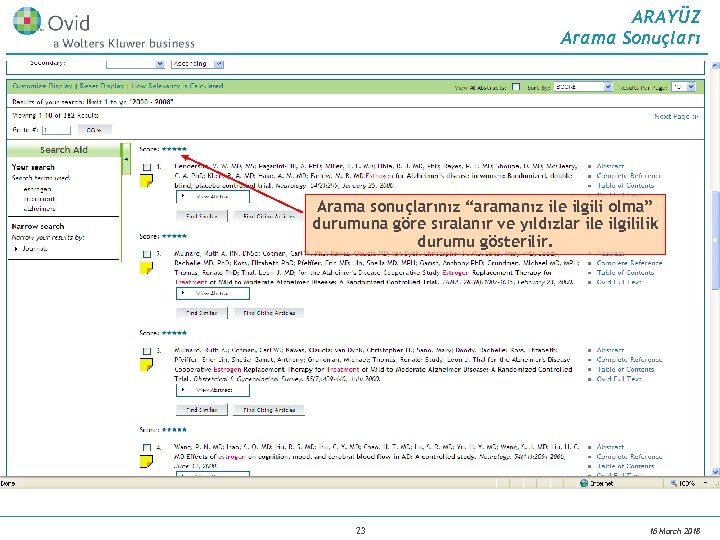This screenshot has width=720, height=540.
Task: Click the Ovid globe logo
Action: (x=27, y=21)
